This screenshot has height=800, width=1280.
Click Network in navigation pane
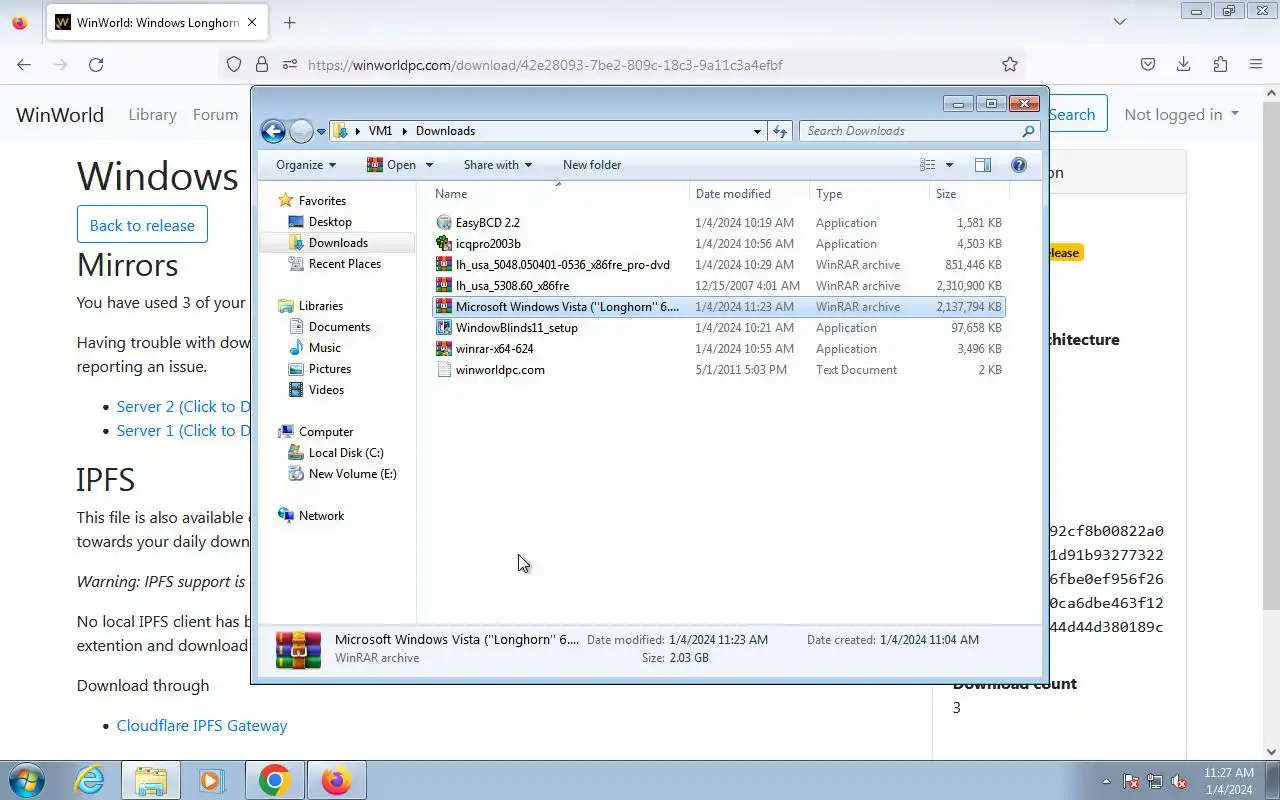click(x=321, y=516)
